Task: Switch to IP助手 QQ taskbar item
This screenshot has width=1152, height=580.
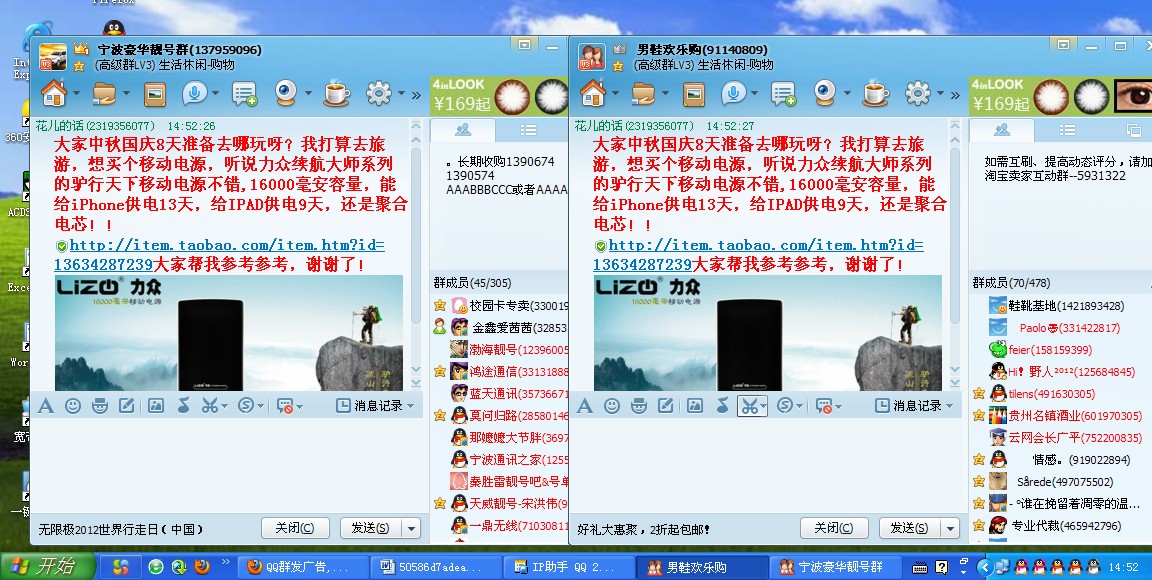Action: (x=570, y=567)
